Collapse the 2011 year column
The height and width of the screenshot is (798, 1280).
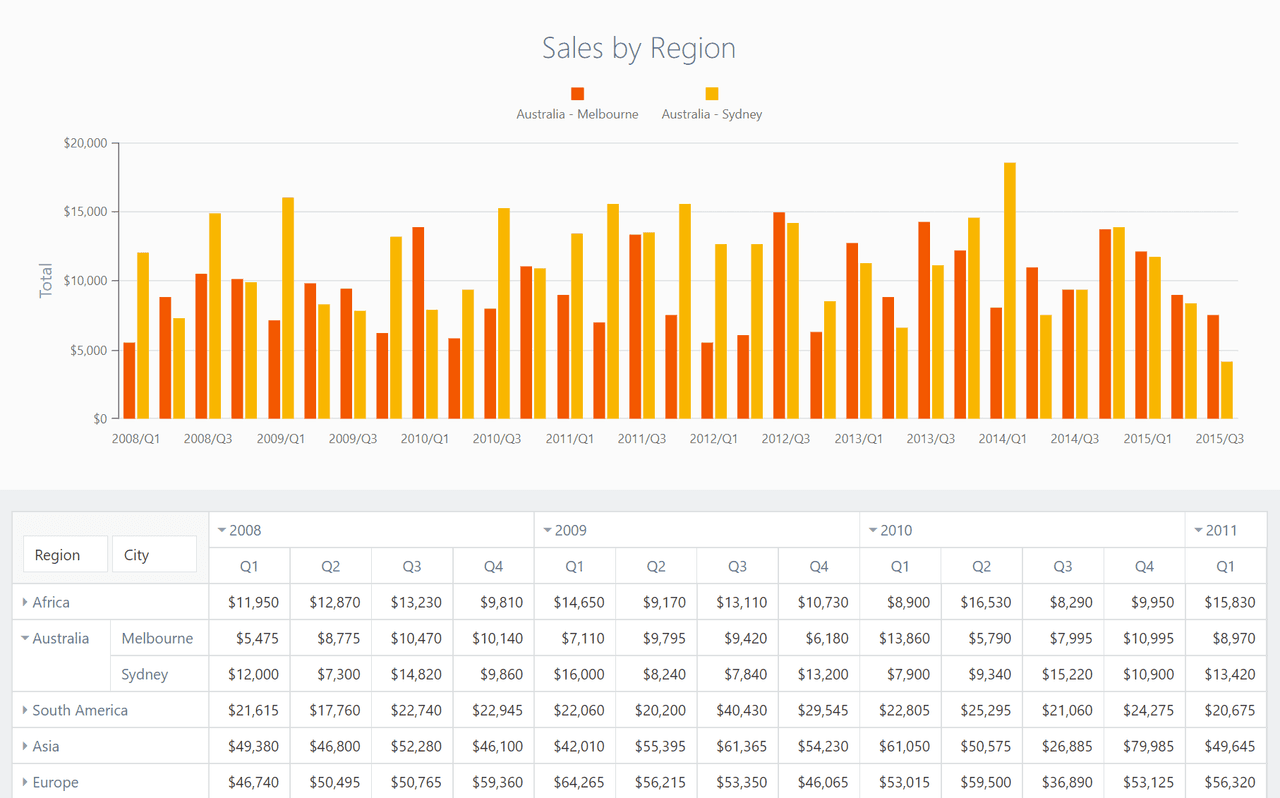pos(1198,530)
